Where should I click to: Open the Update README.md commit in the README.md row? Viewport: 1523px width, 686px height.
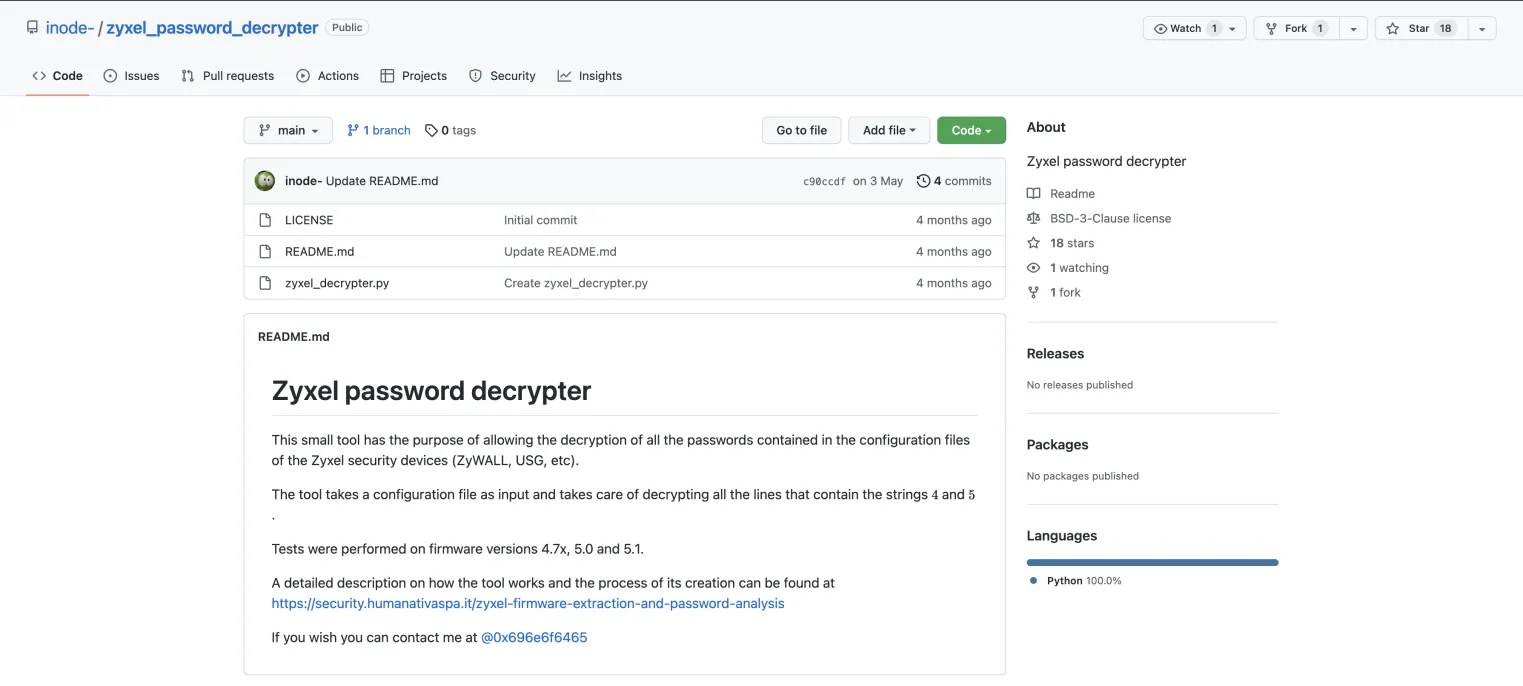(560, 251)
